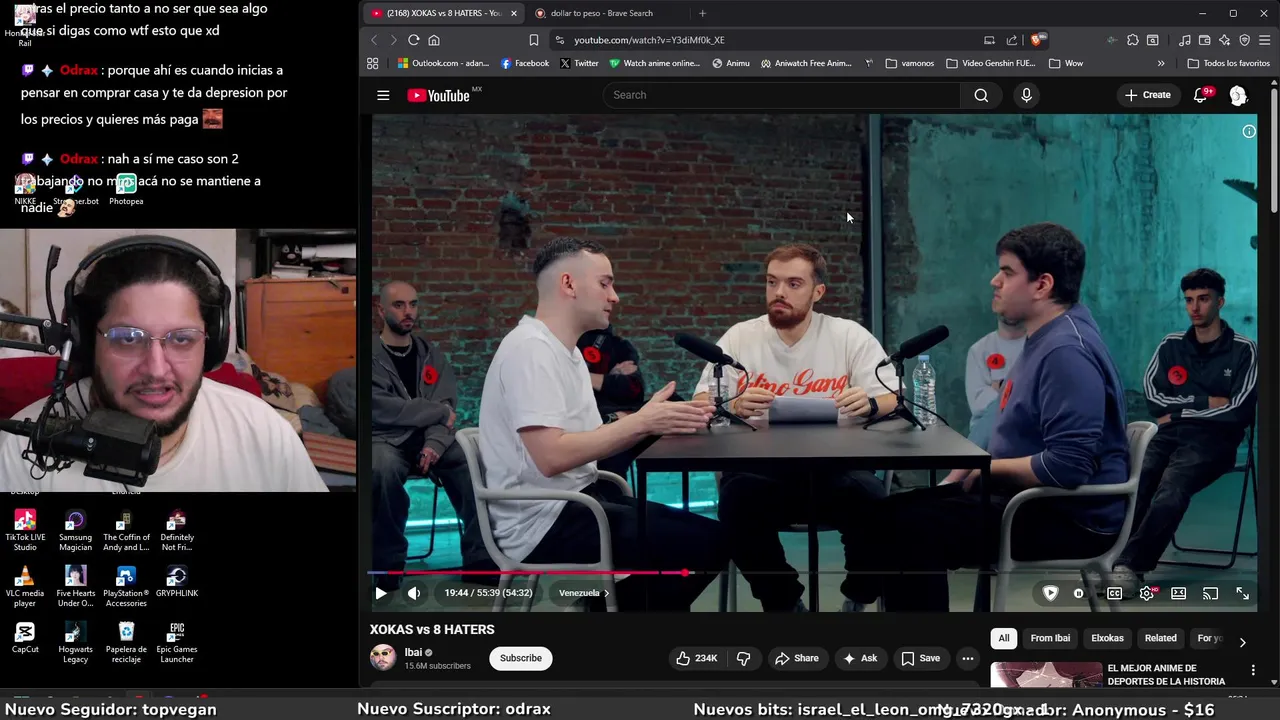Click the shield icon in player controls
Image resolution: width=1280 pixels, height=720 pixels.
(x=1050, y=593)
